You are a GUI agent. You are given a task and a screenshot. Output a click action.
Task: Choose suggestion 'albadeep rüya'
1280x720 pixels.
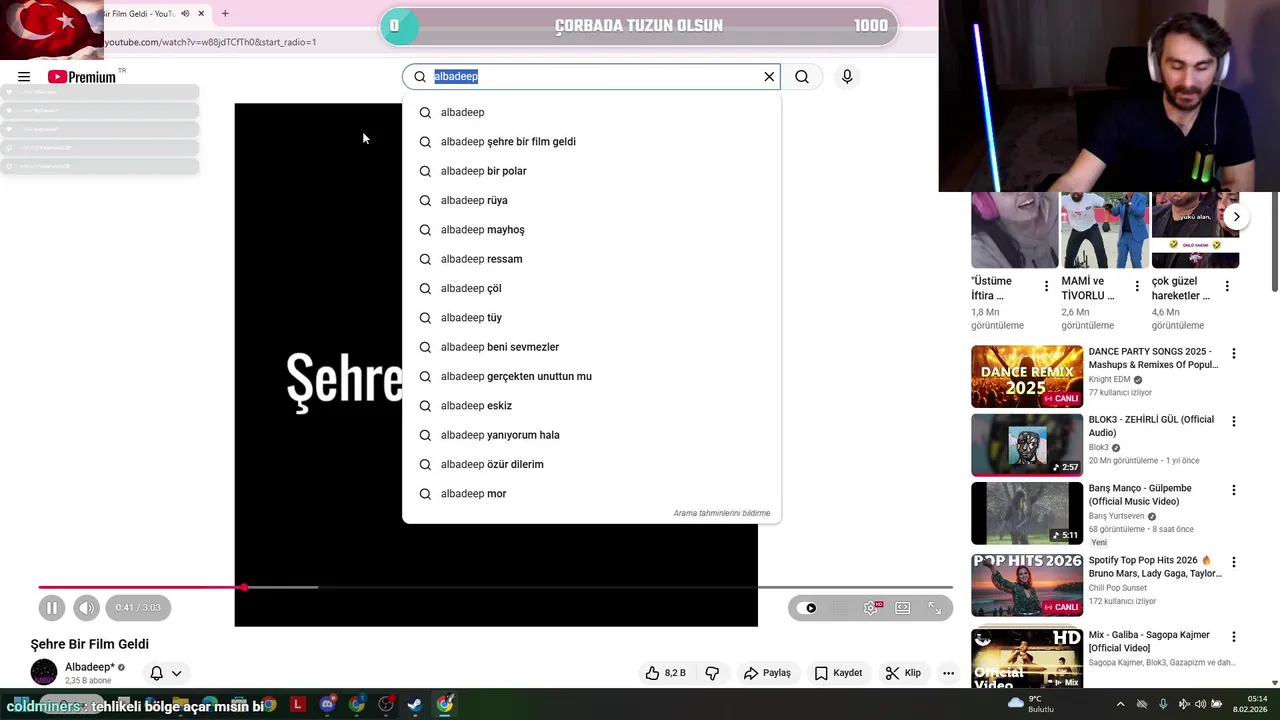tap(591, 200)
